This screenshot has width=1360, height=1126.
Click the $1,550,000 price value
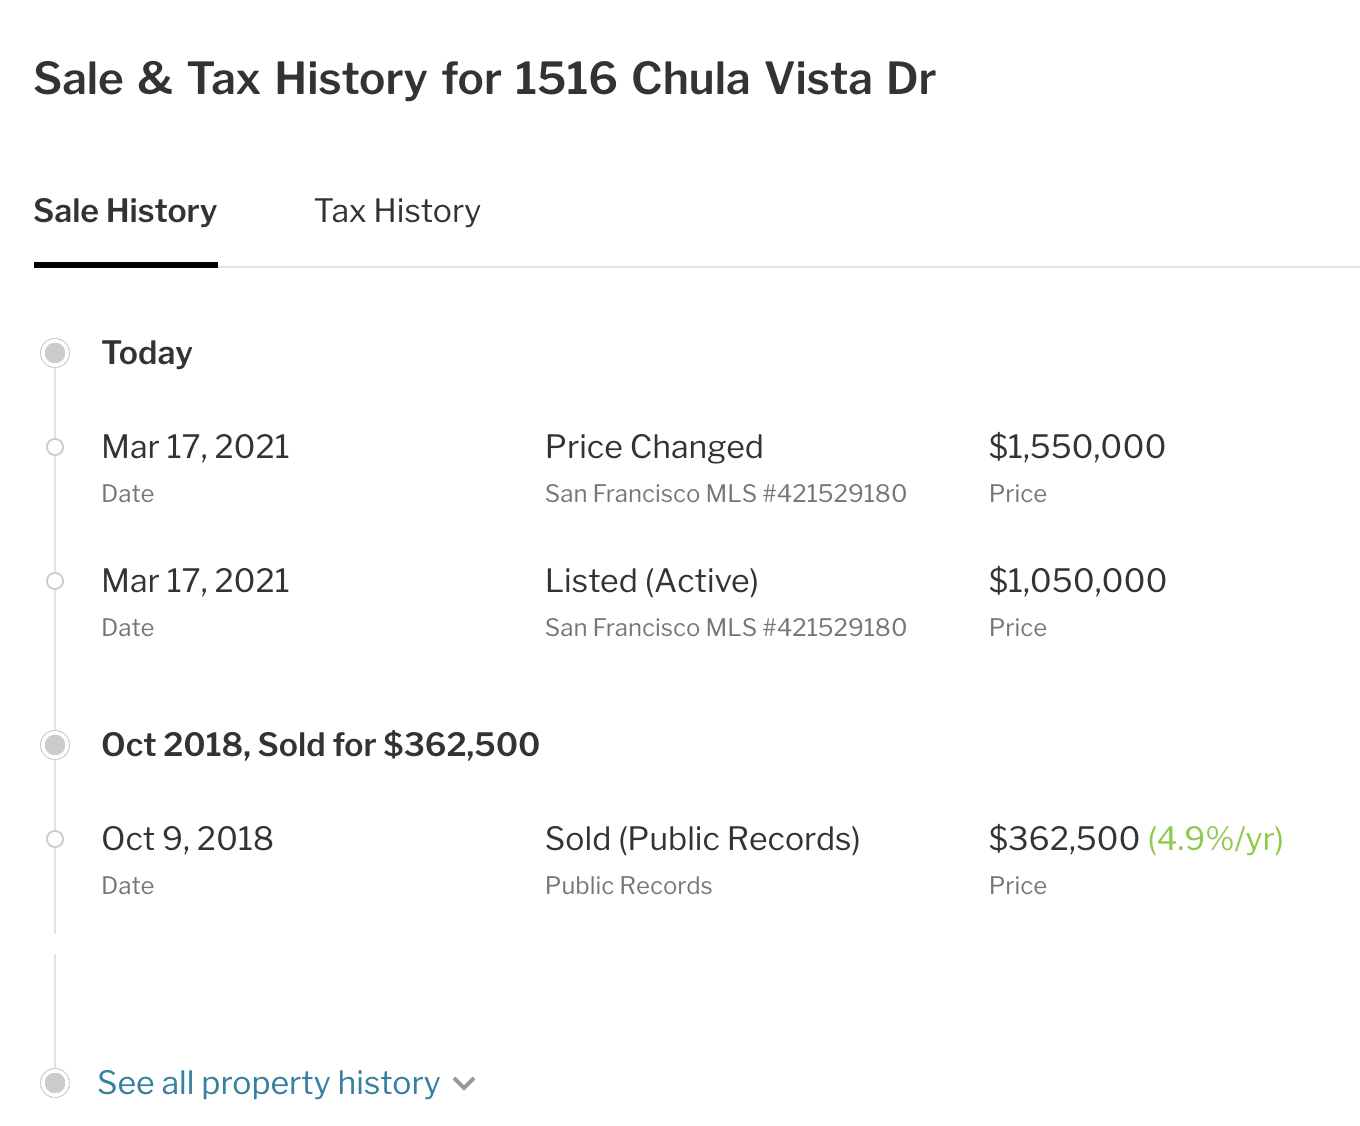point(1076,447)
